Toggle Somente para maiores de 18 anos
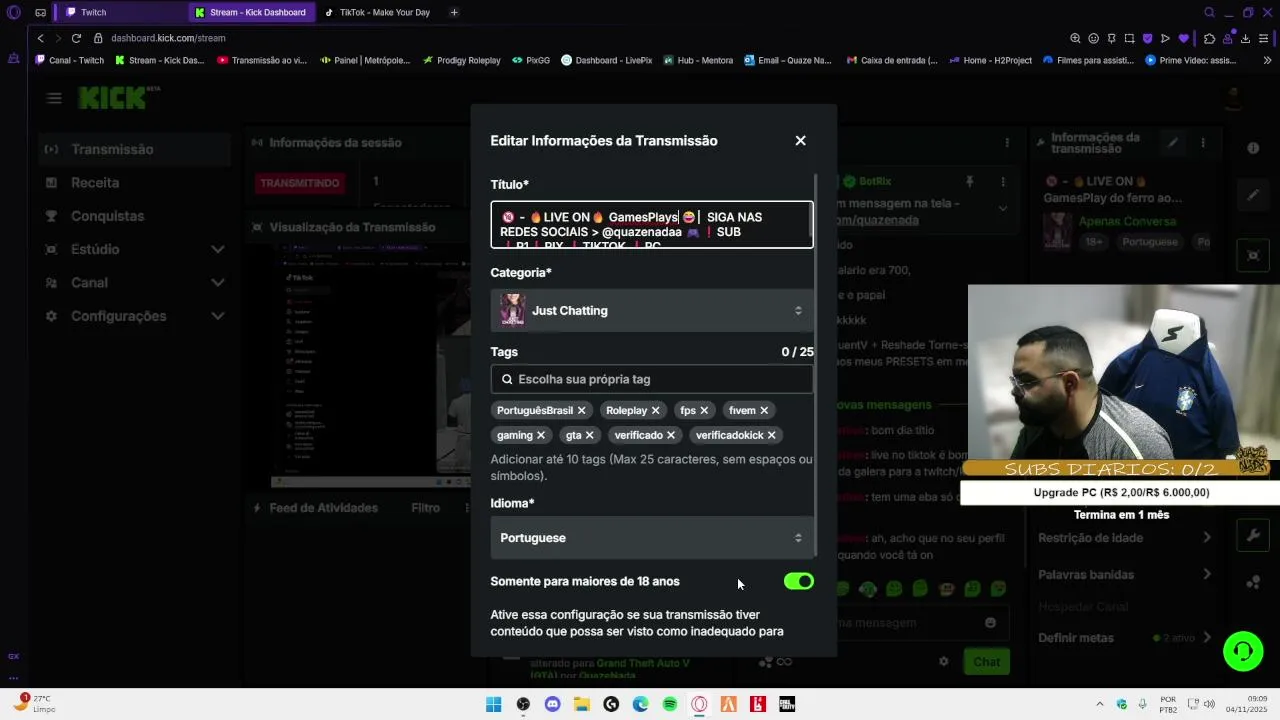Screen dimensions: 1280x720 click(x=798, y=582)
